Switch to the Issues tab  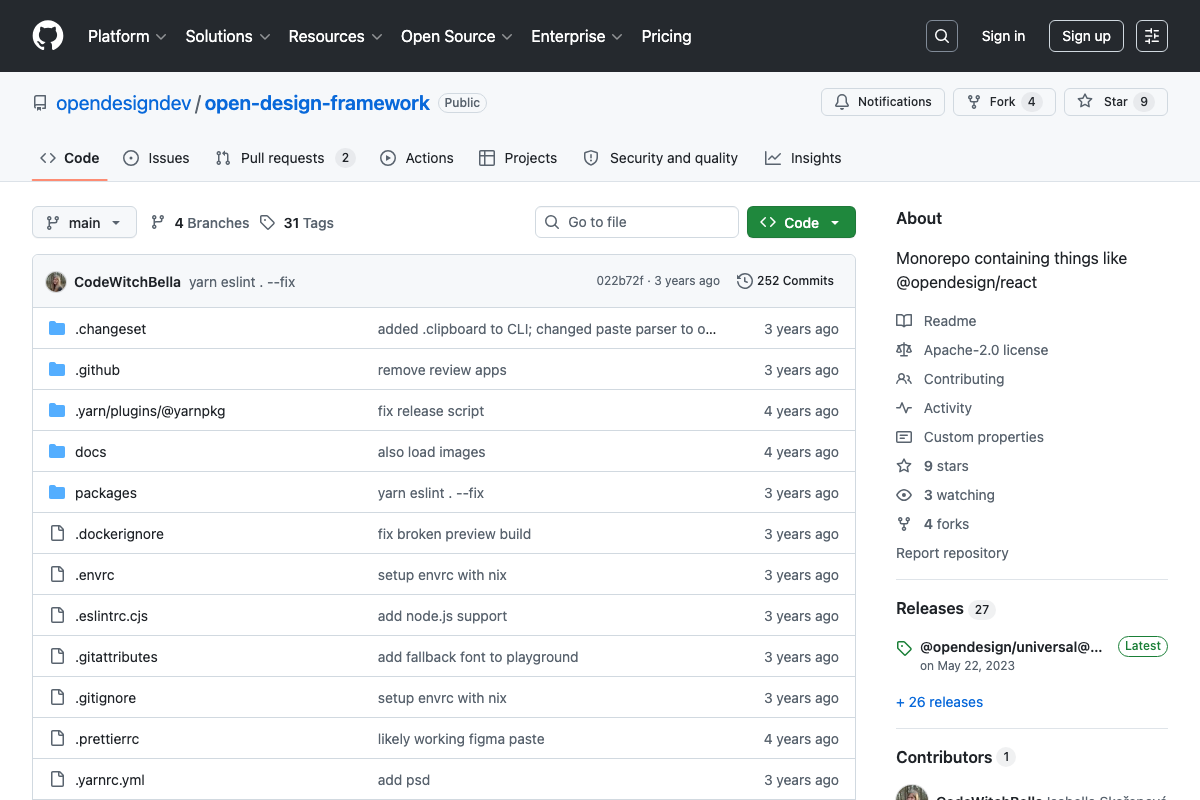coord(156,158)
